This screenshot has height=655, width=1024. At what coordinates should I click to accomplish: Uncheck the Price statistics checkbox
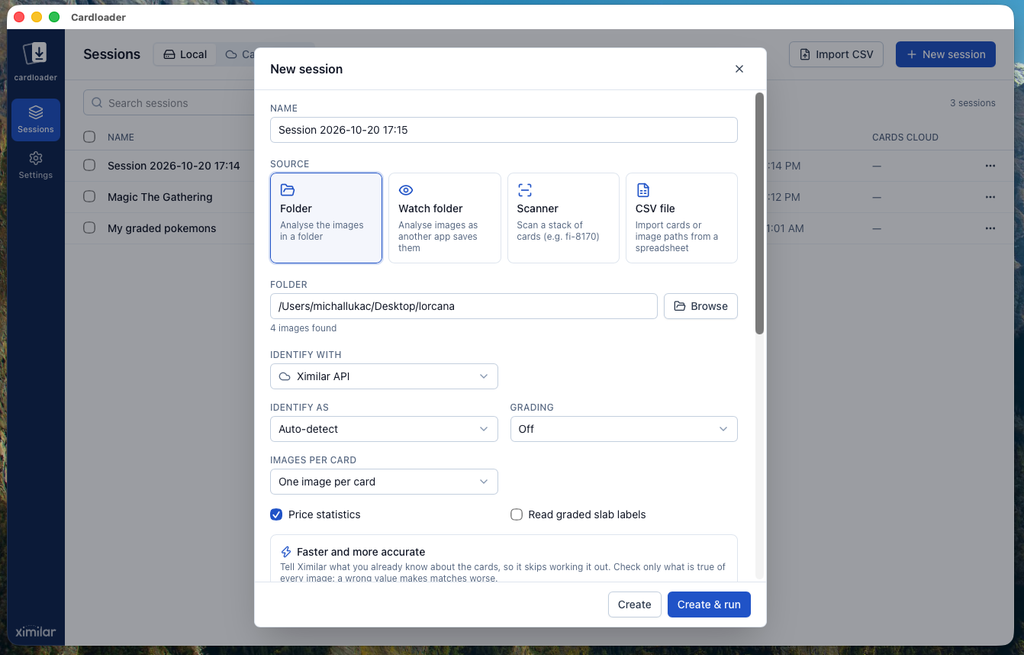pos(276,515)
